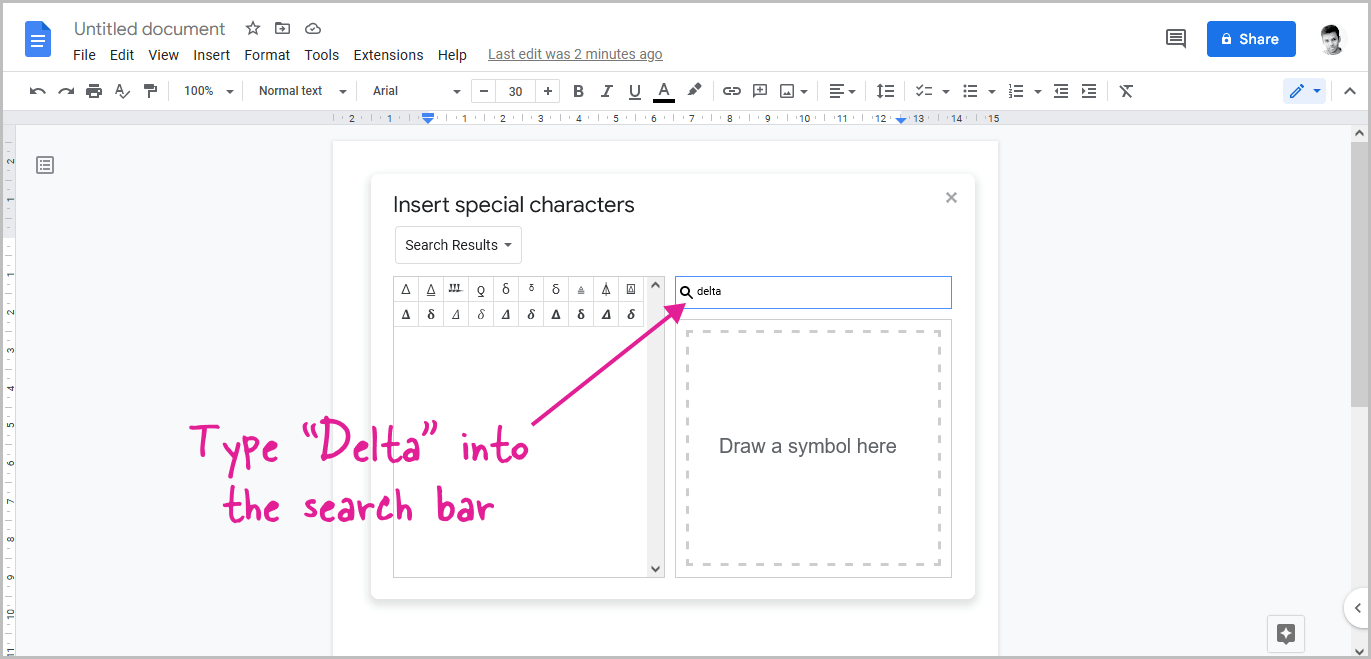Select the Paint format tool
1371x659 pixels.
[150, 91]
